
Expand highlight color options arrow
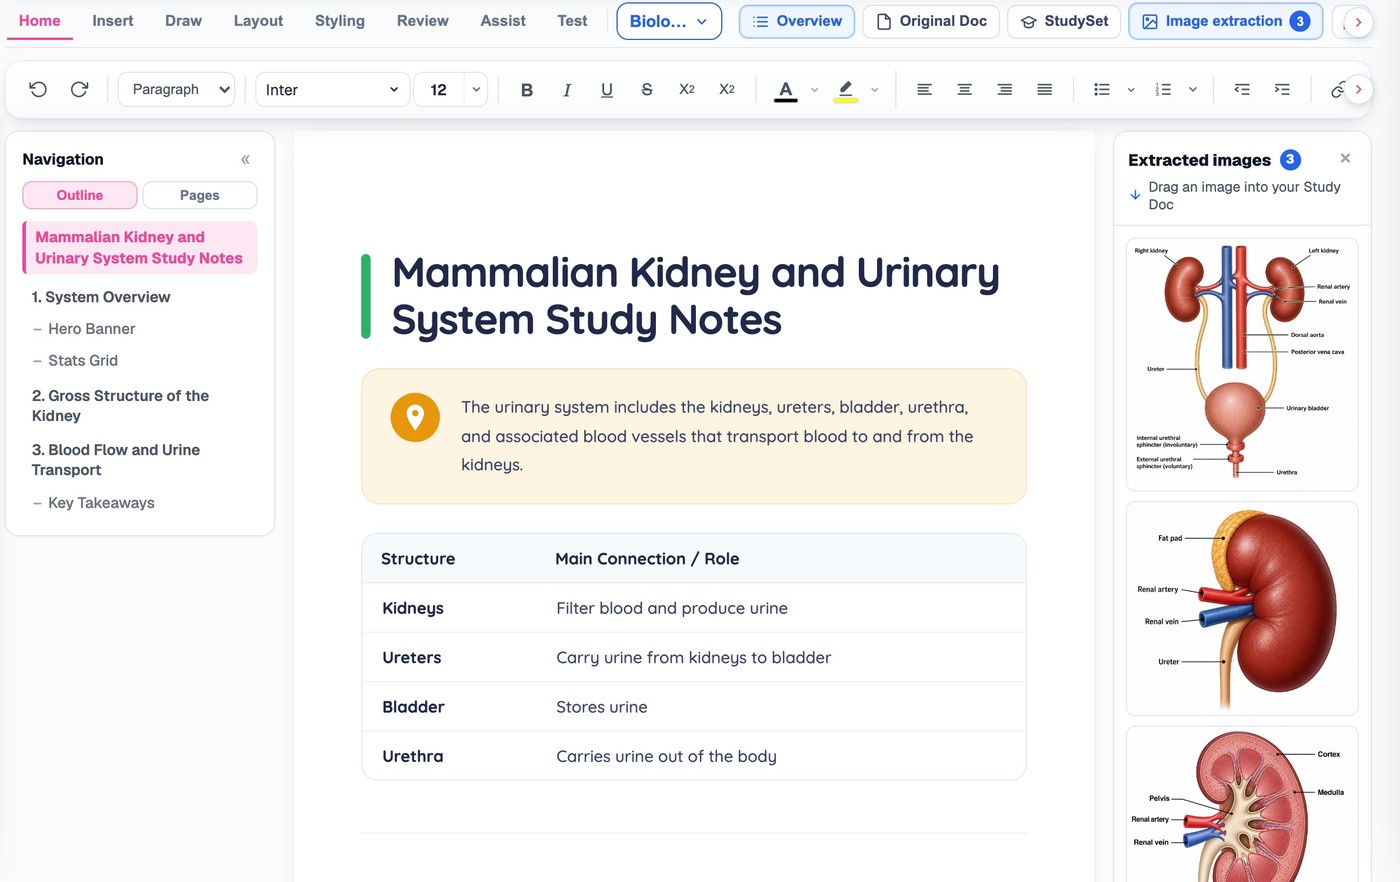click(875, 90)
